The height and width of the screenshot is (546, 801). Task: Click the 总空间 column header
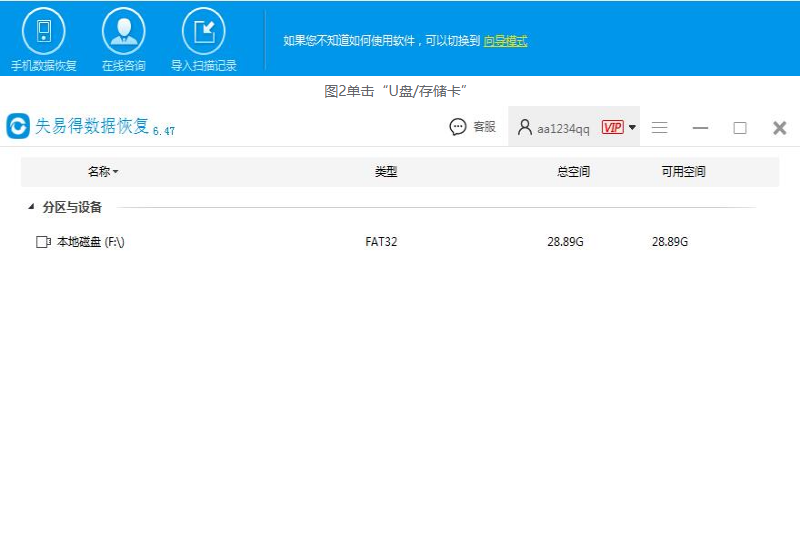573,172
